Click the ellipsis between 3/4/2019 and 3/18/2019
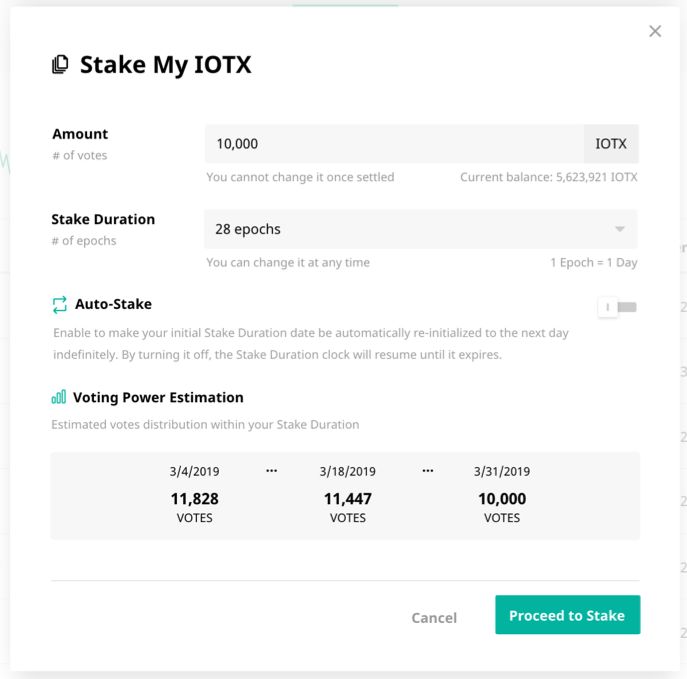Screen dimensions: 687x679 [x=272, y=471]
